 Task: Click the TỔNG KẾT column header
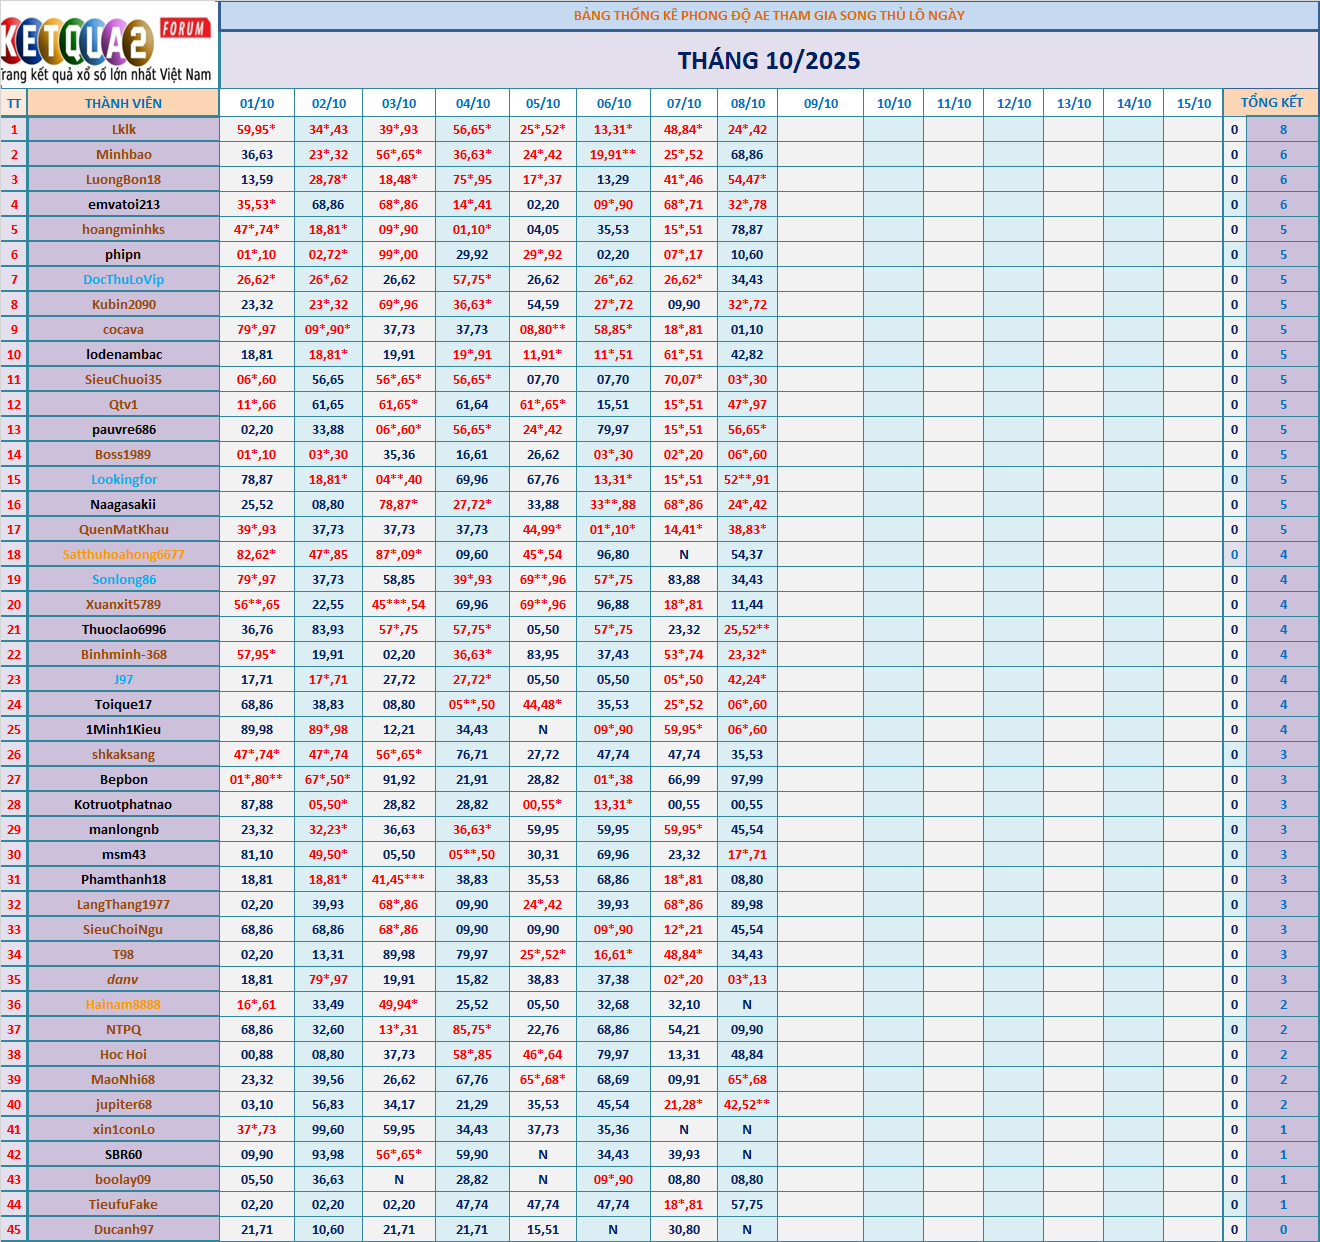pos(1271,103)
